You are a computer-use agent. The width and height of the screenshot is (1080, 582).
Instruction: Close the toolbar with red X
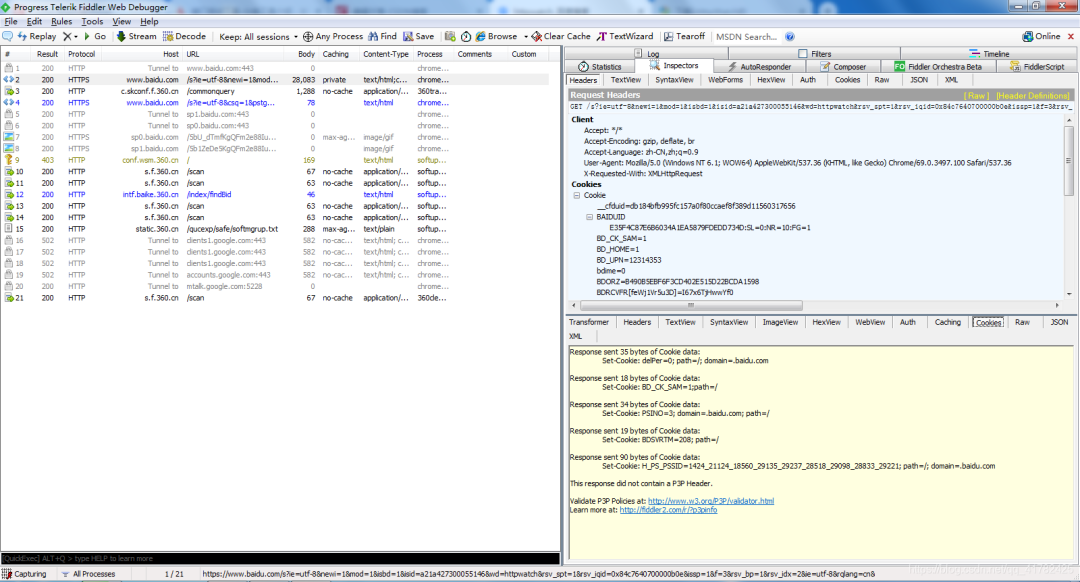1071,37
